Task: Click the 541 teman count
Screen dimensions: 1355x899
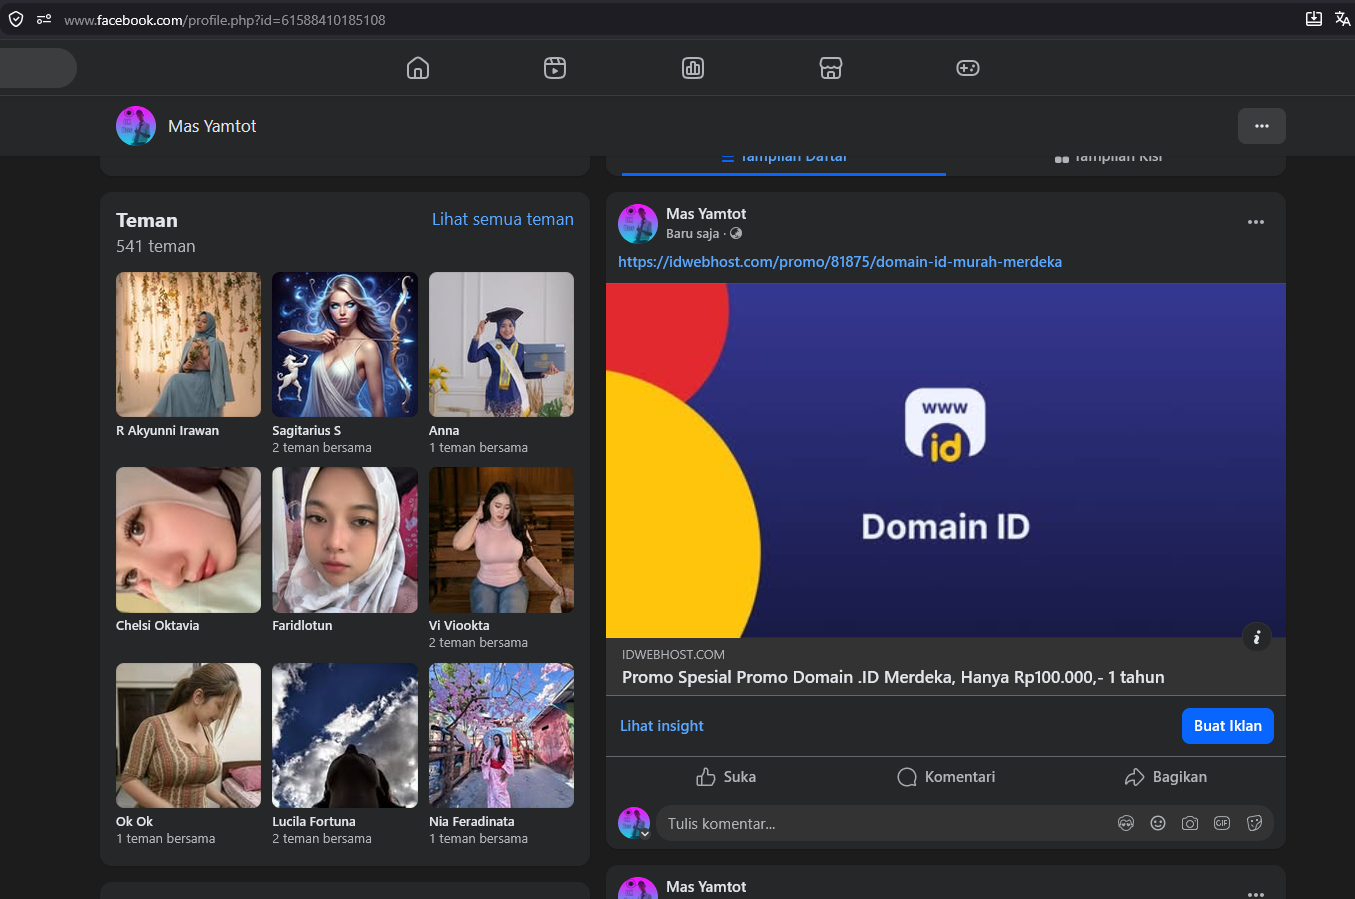Action: click(156, 246)
